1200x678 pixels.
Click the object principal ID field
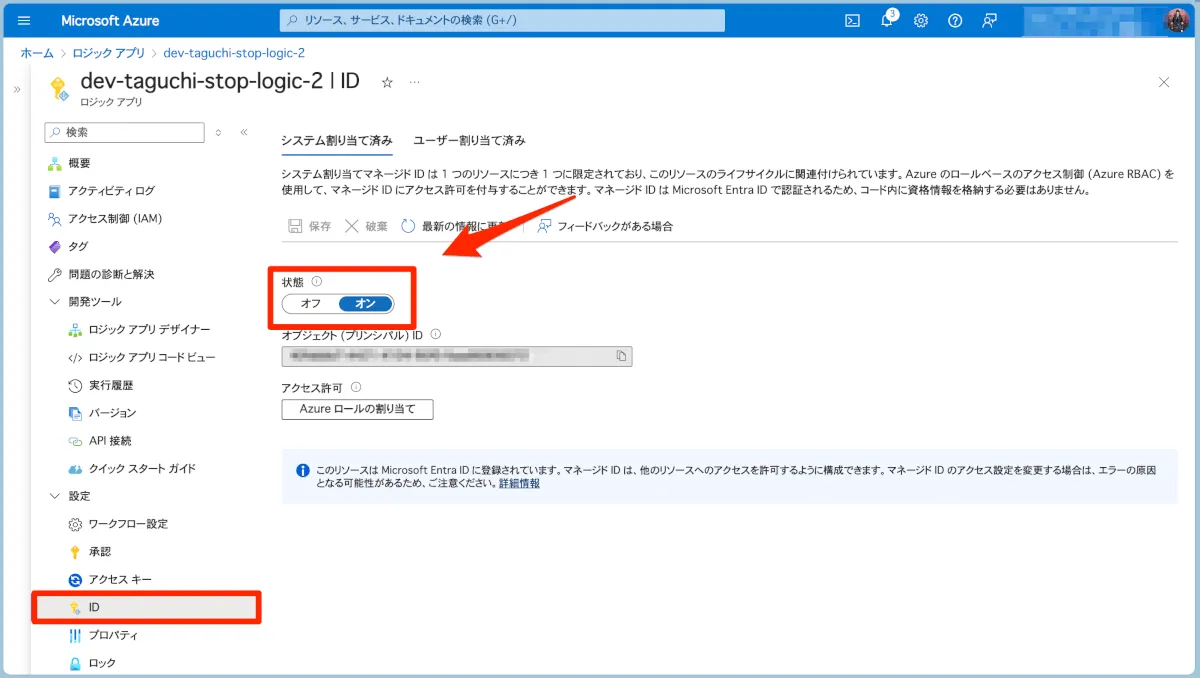click(457, 356)
